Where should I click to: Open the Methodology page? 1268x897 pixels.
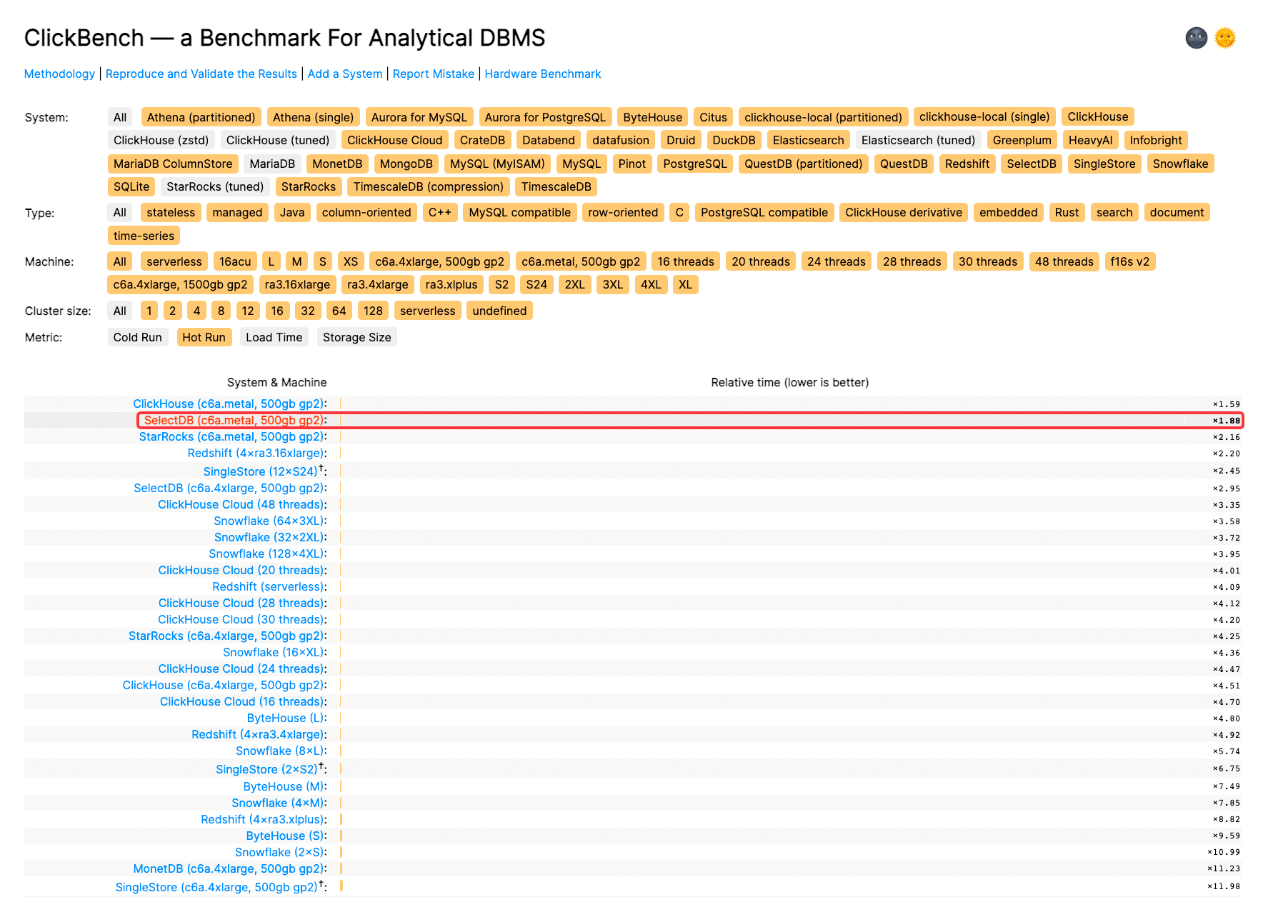59,74
